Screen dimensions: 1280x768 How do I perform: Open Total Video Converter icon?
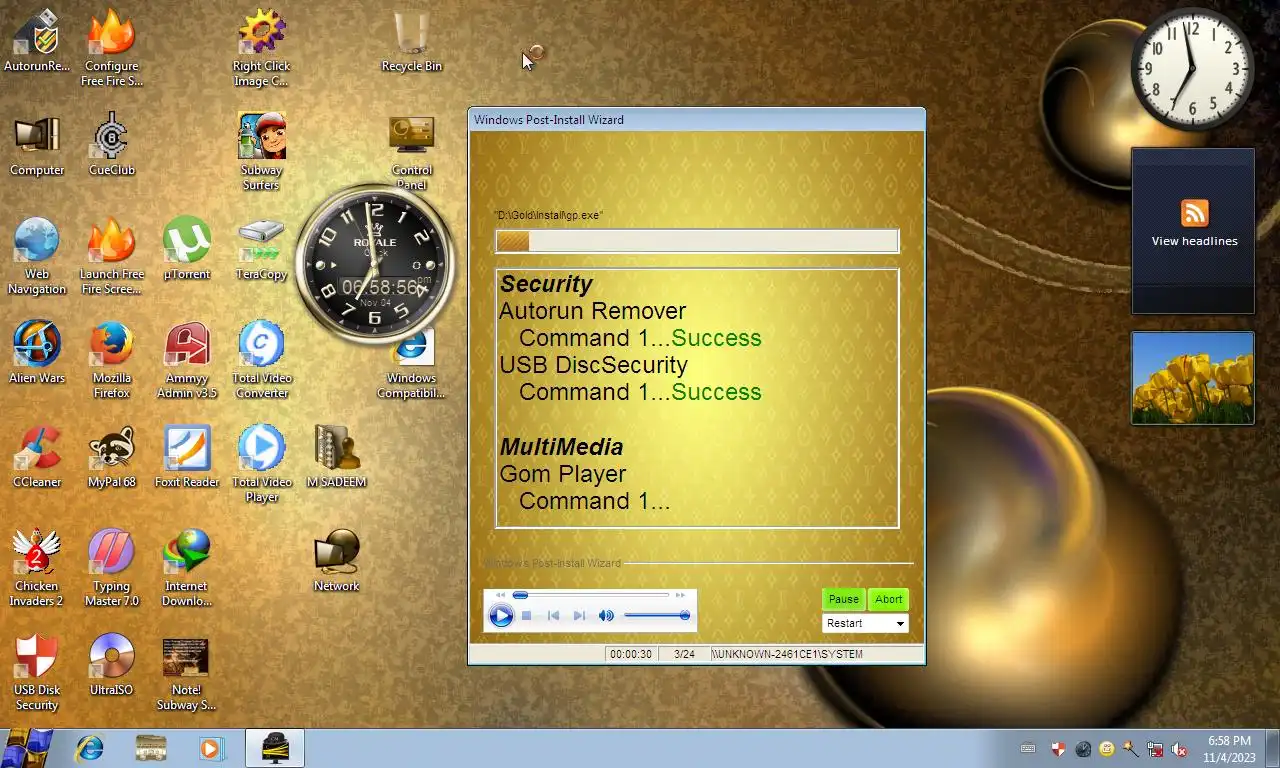pos(261,360)
